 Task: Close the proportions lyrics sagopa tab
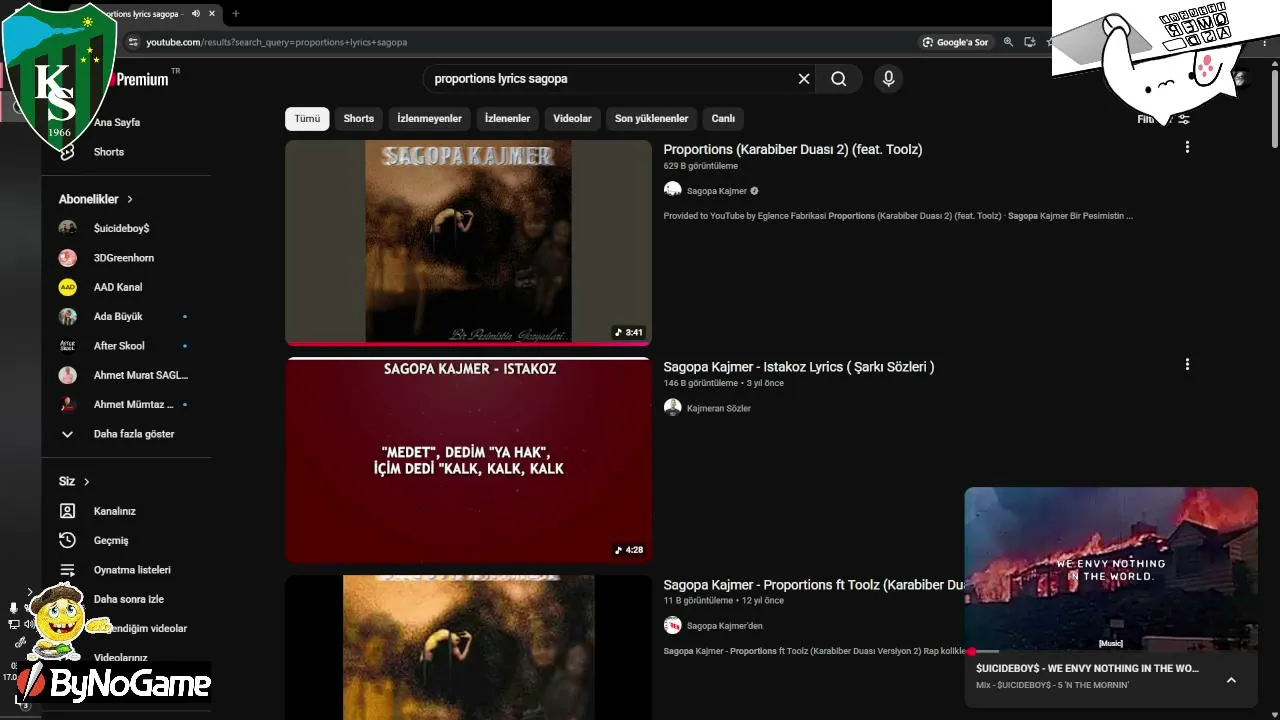212,14
